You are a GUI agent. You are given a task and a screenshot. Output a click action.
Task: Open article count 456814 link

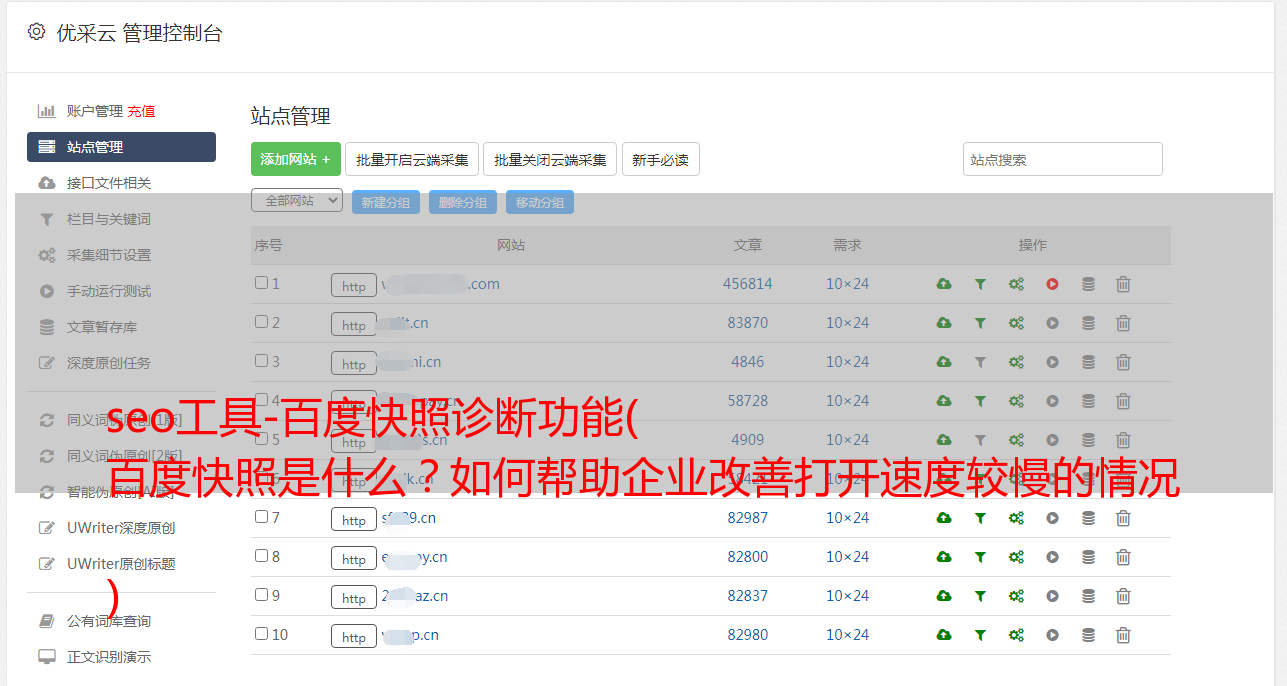pyautogui.click(x=748, y=284)
